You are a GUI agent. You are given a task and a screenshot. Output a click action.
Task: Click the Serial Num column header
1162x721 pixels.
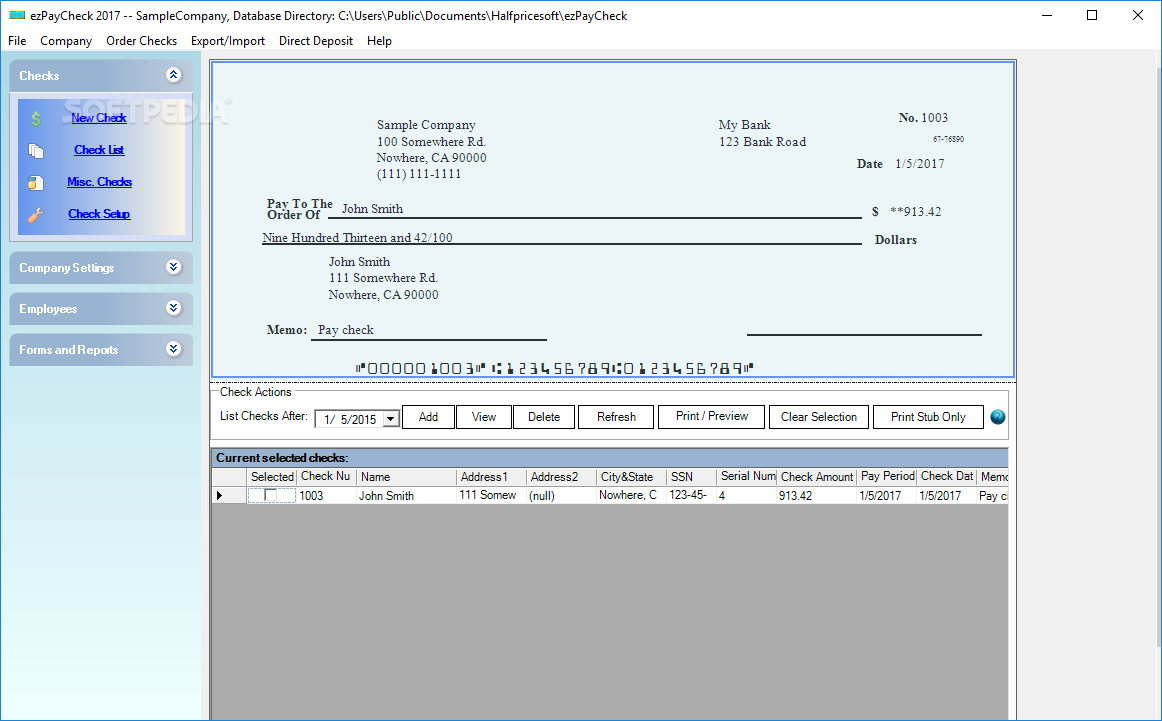coord(747,476)
